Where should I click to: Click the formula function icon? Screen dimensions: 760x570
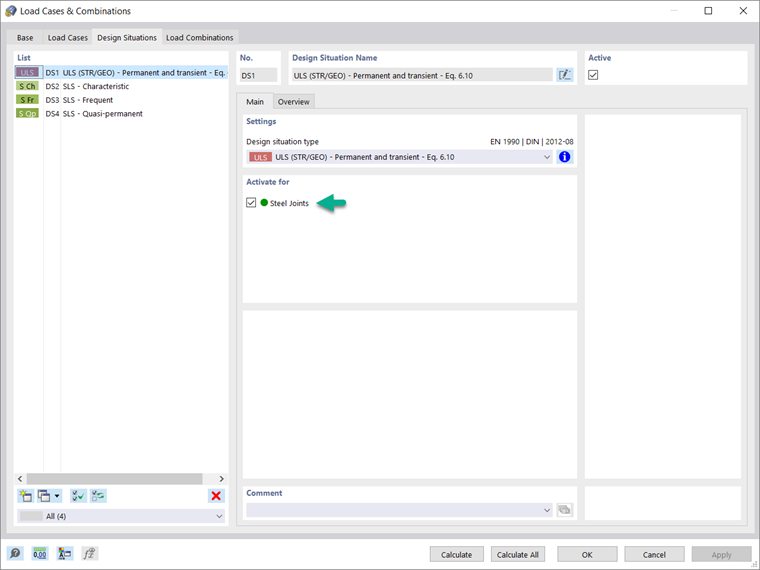pyautogui.click(x=90, y=553)
